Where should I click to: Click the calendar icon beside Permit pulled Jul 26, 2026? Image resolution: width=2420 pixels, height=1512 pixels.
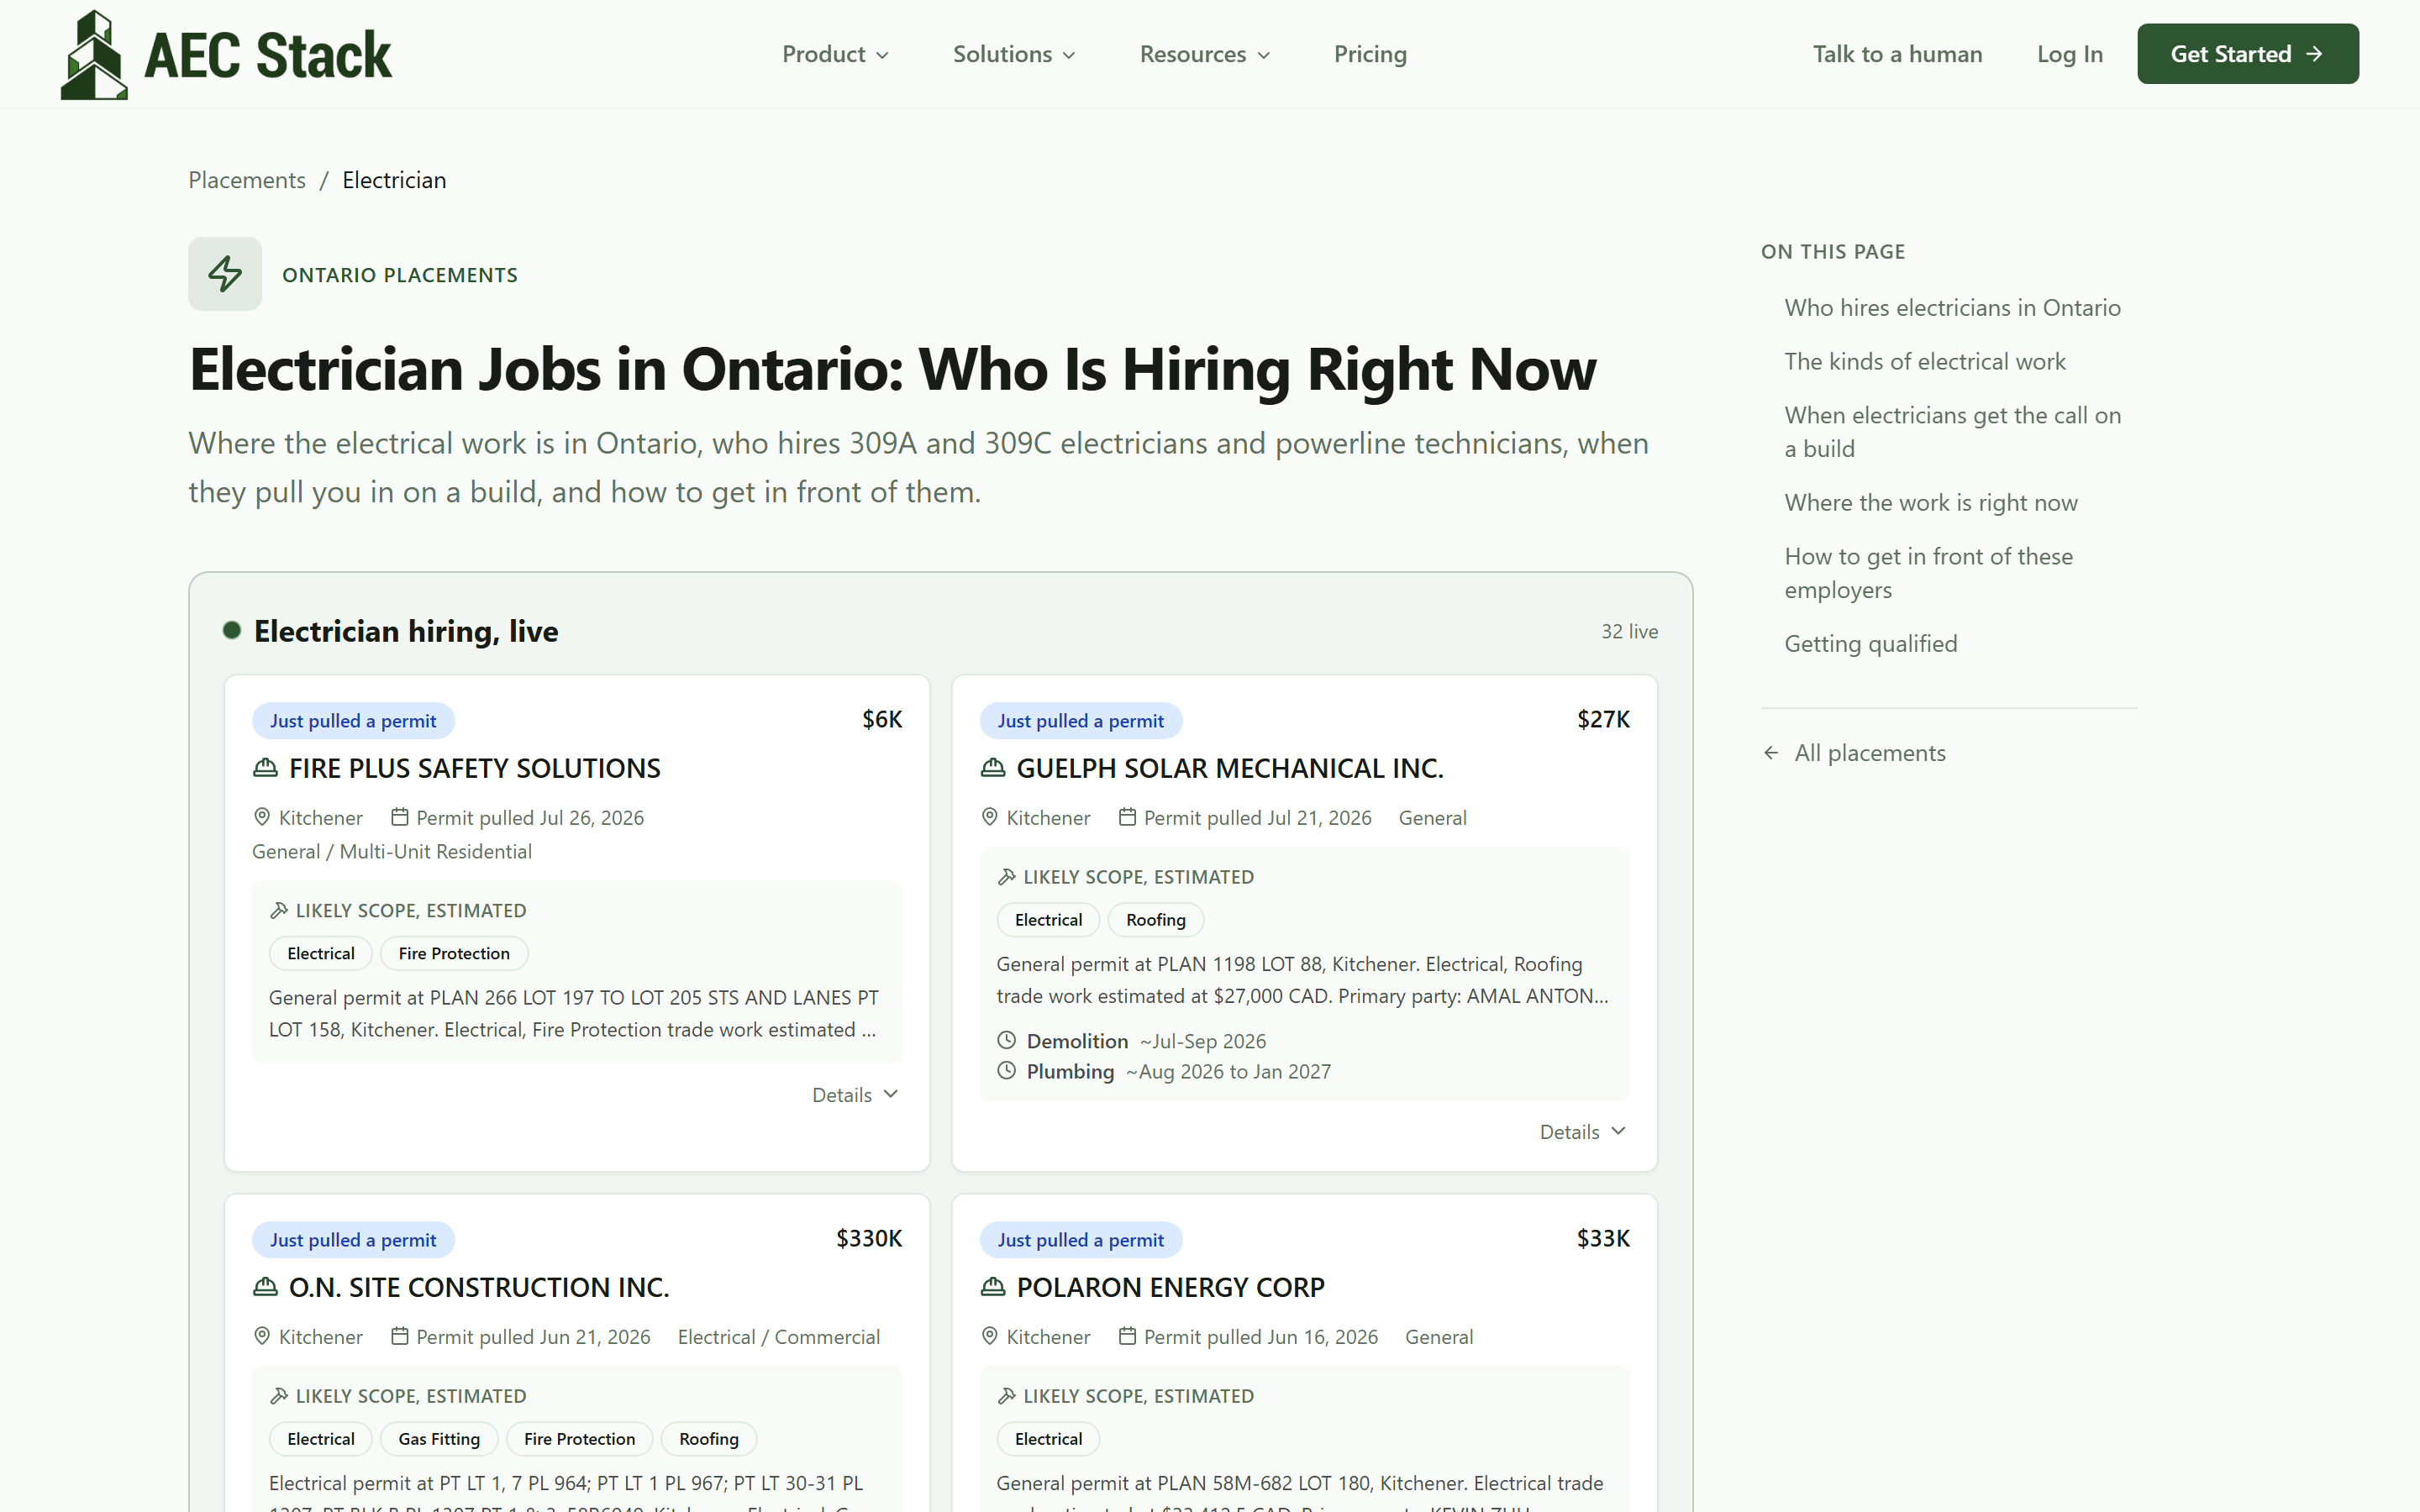399,817
